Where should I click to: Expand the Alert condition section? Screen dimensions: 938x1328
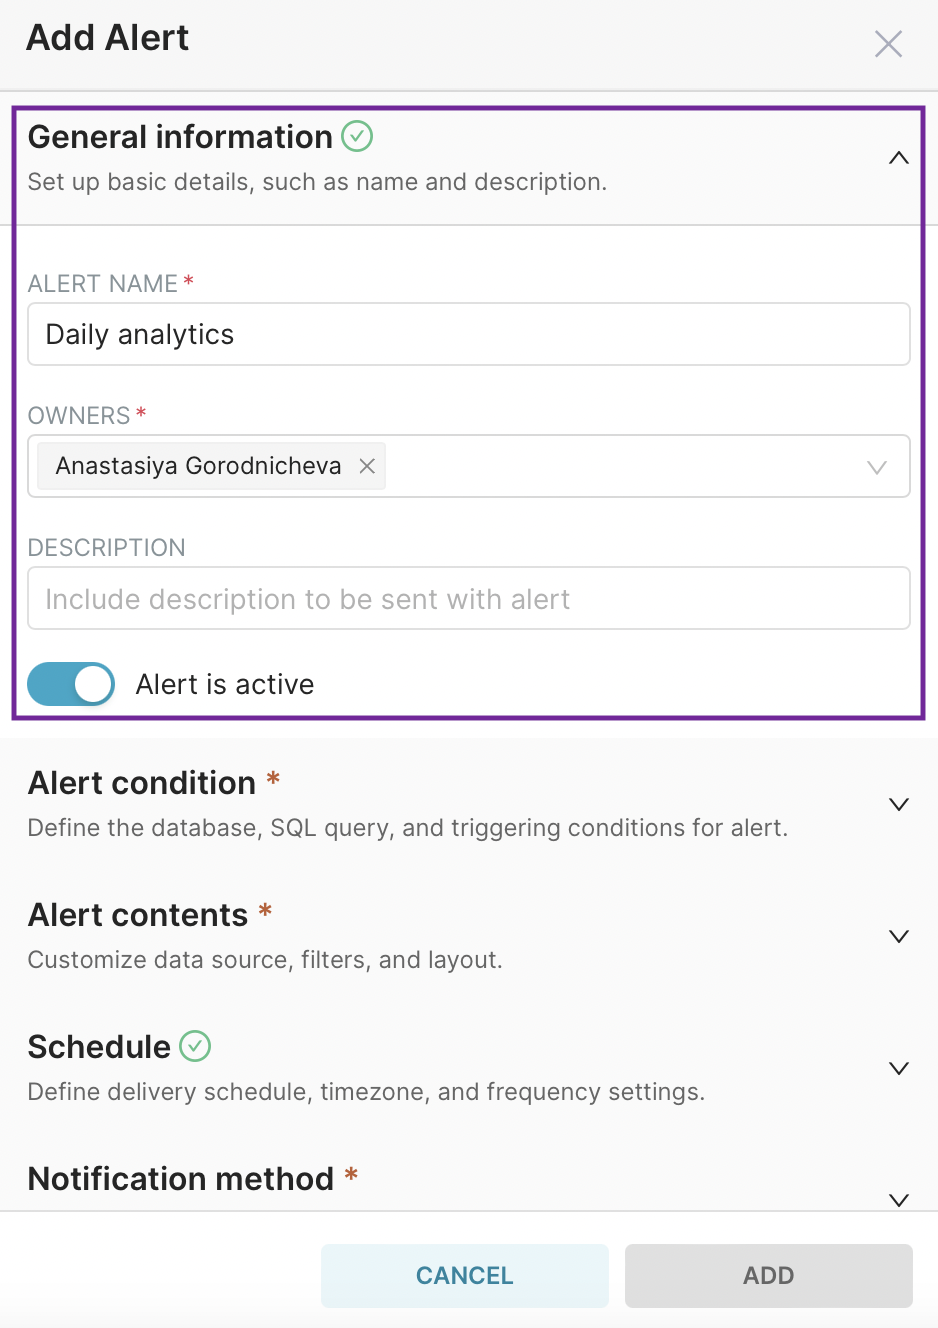(898, 804)
